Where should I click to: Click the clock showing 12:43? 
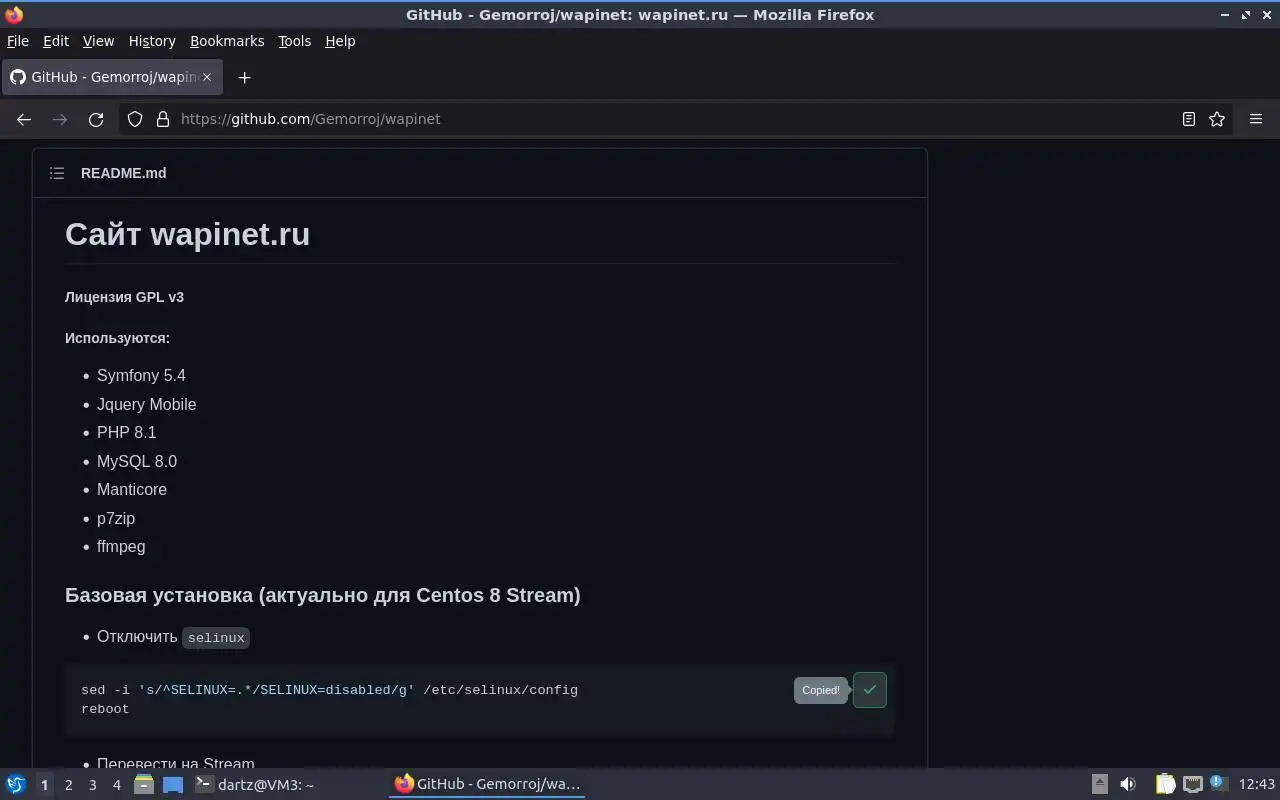[1257, 784]
